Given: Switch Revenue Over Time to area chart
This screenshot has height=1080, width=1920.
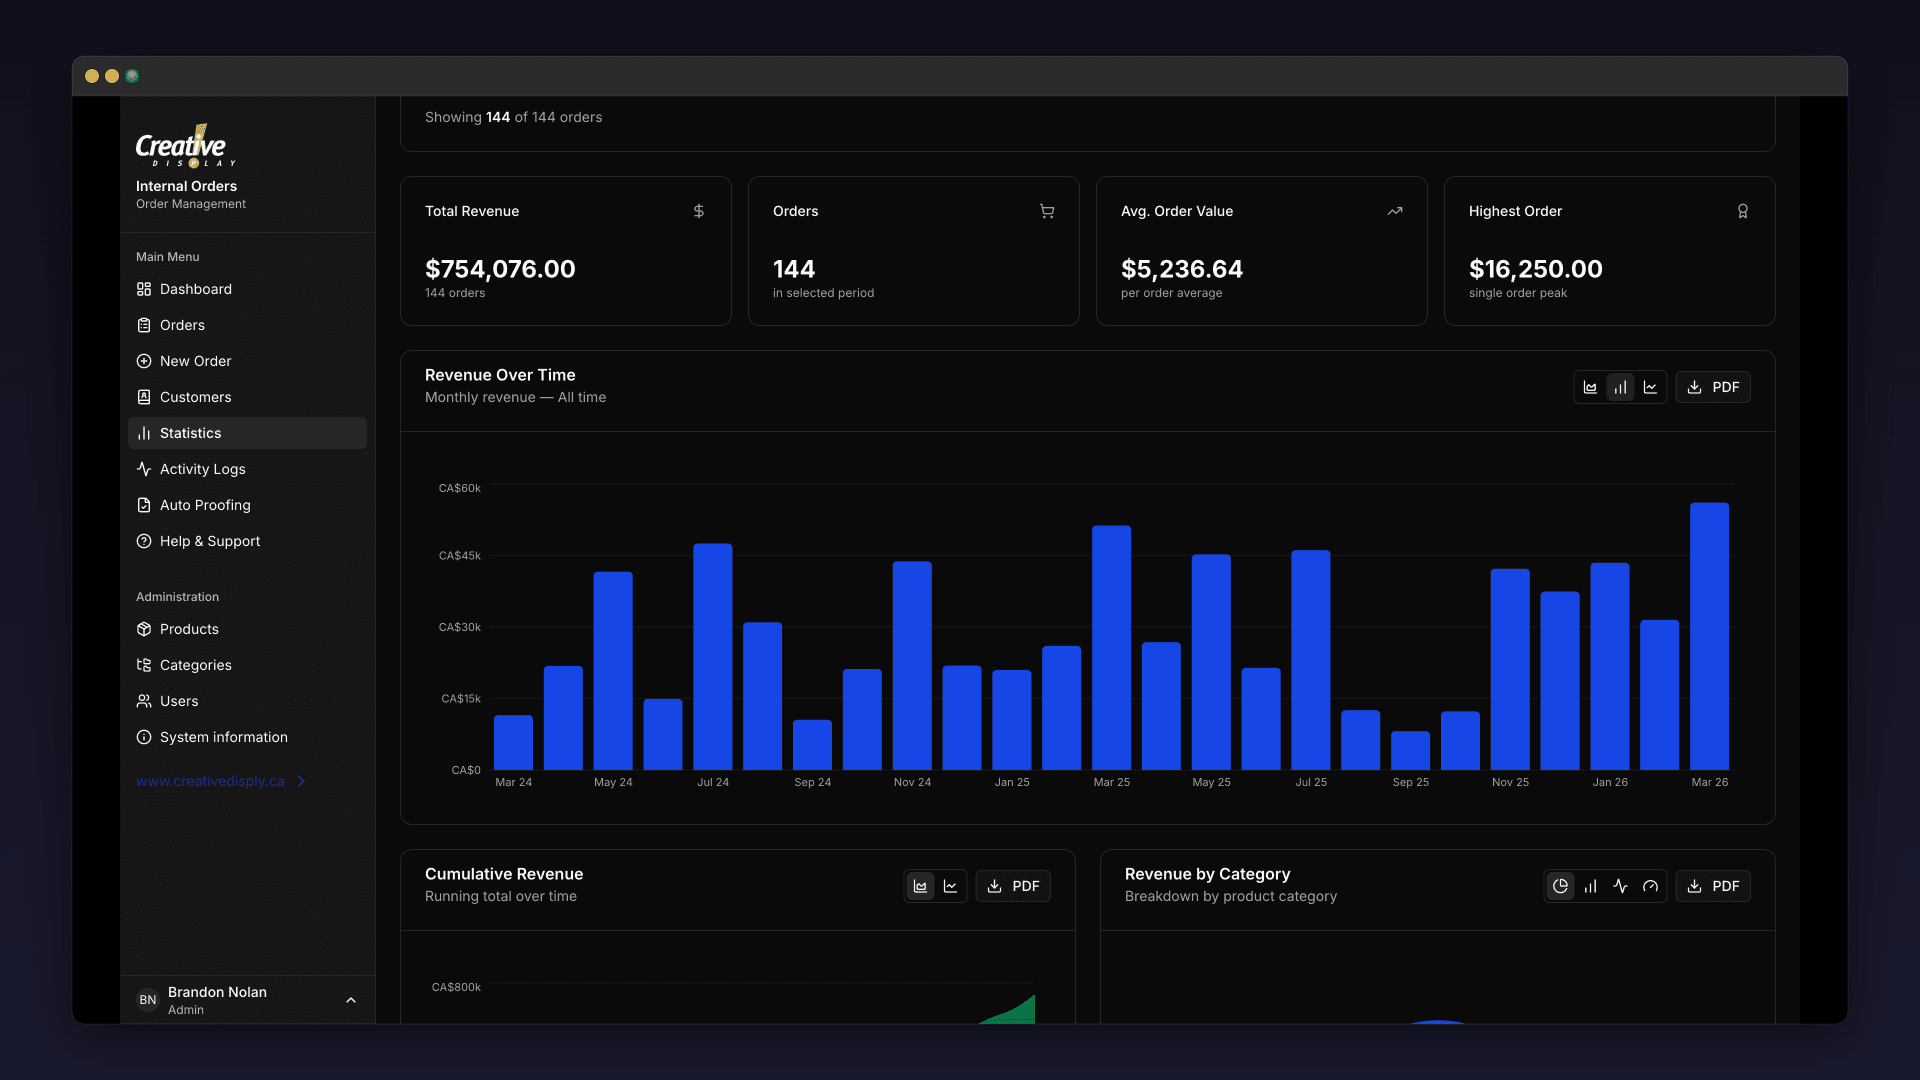Looking at the screenshot, I should [1591, 387].
